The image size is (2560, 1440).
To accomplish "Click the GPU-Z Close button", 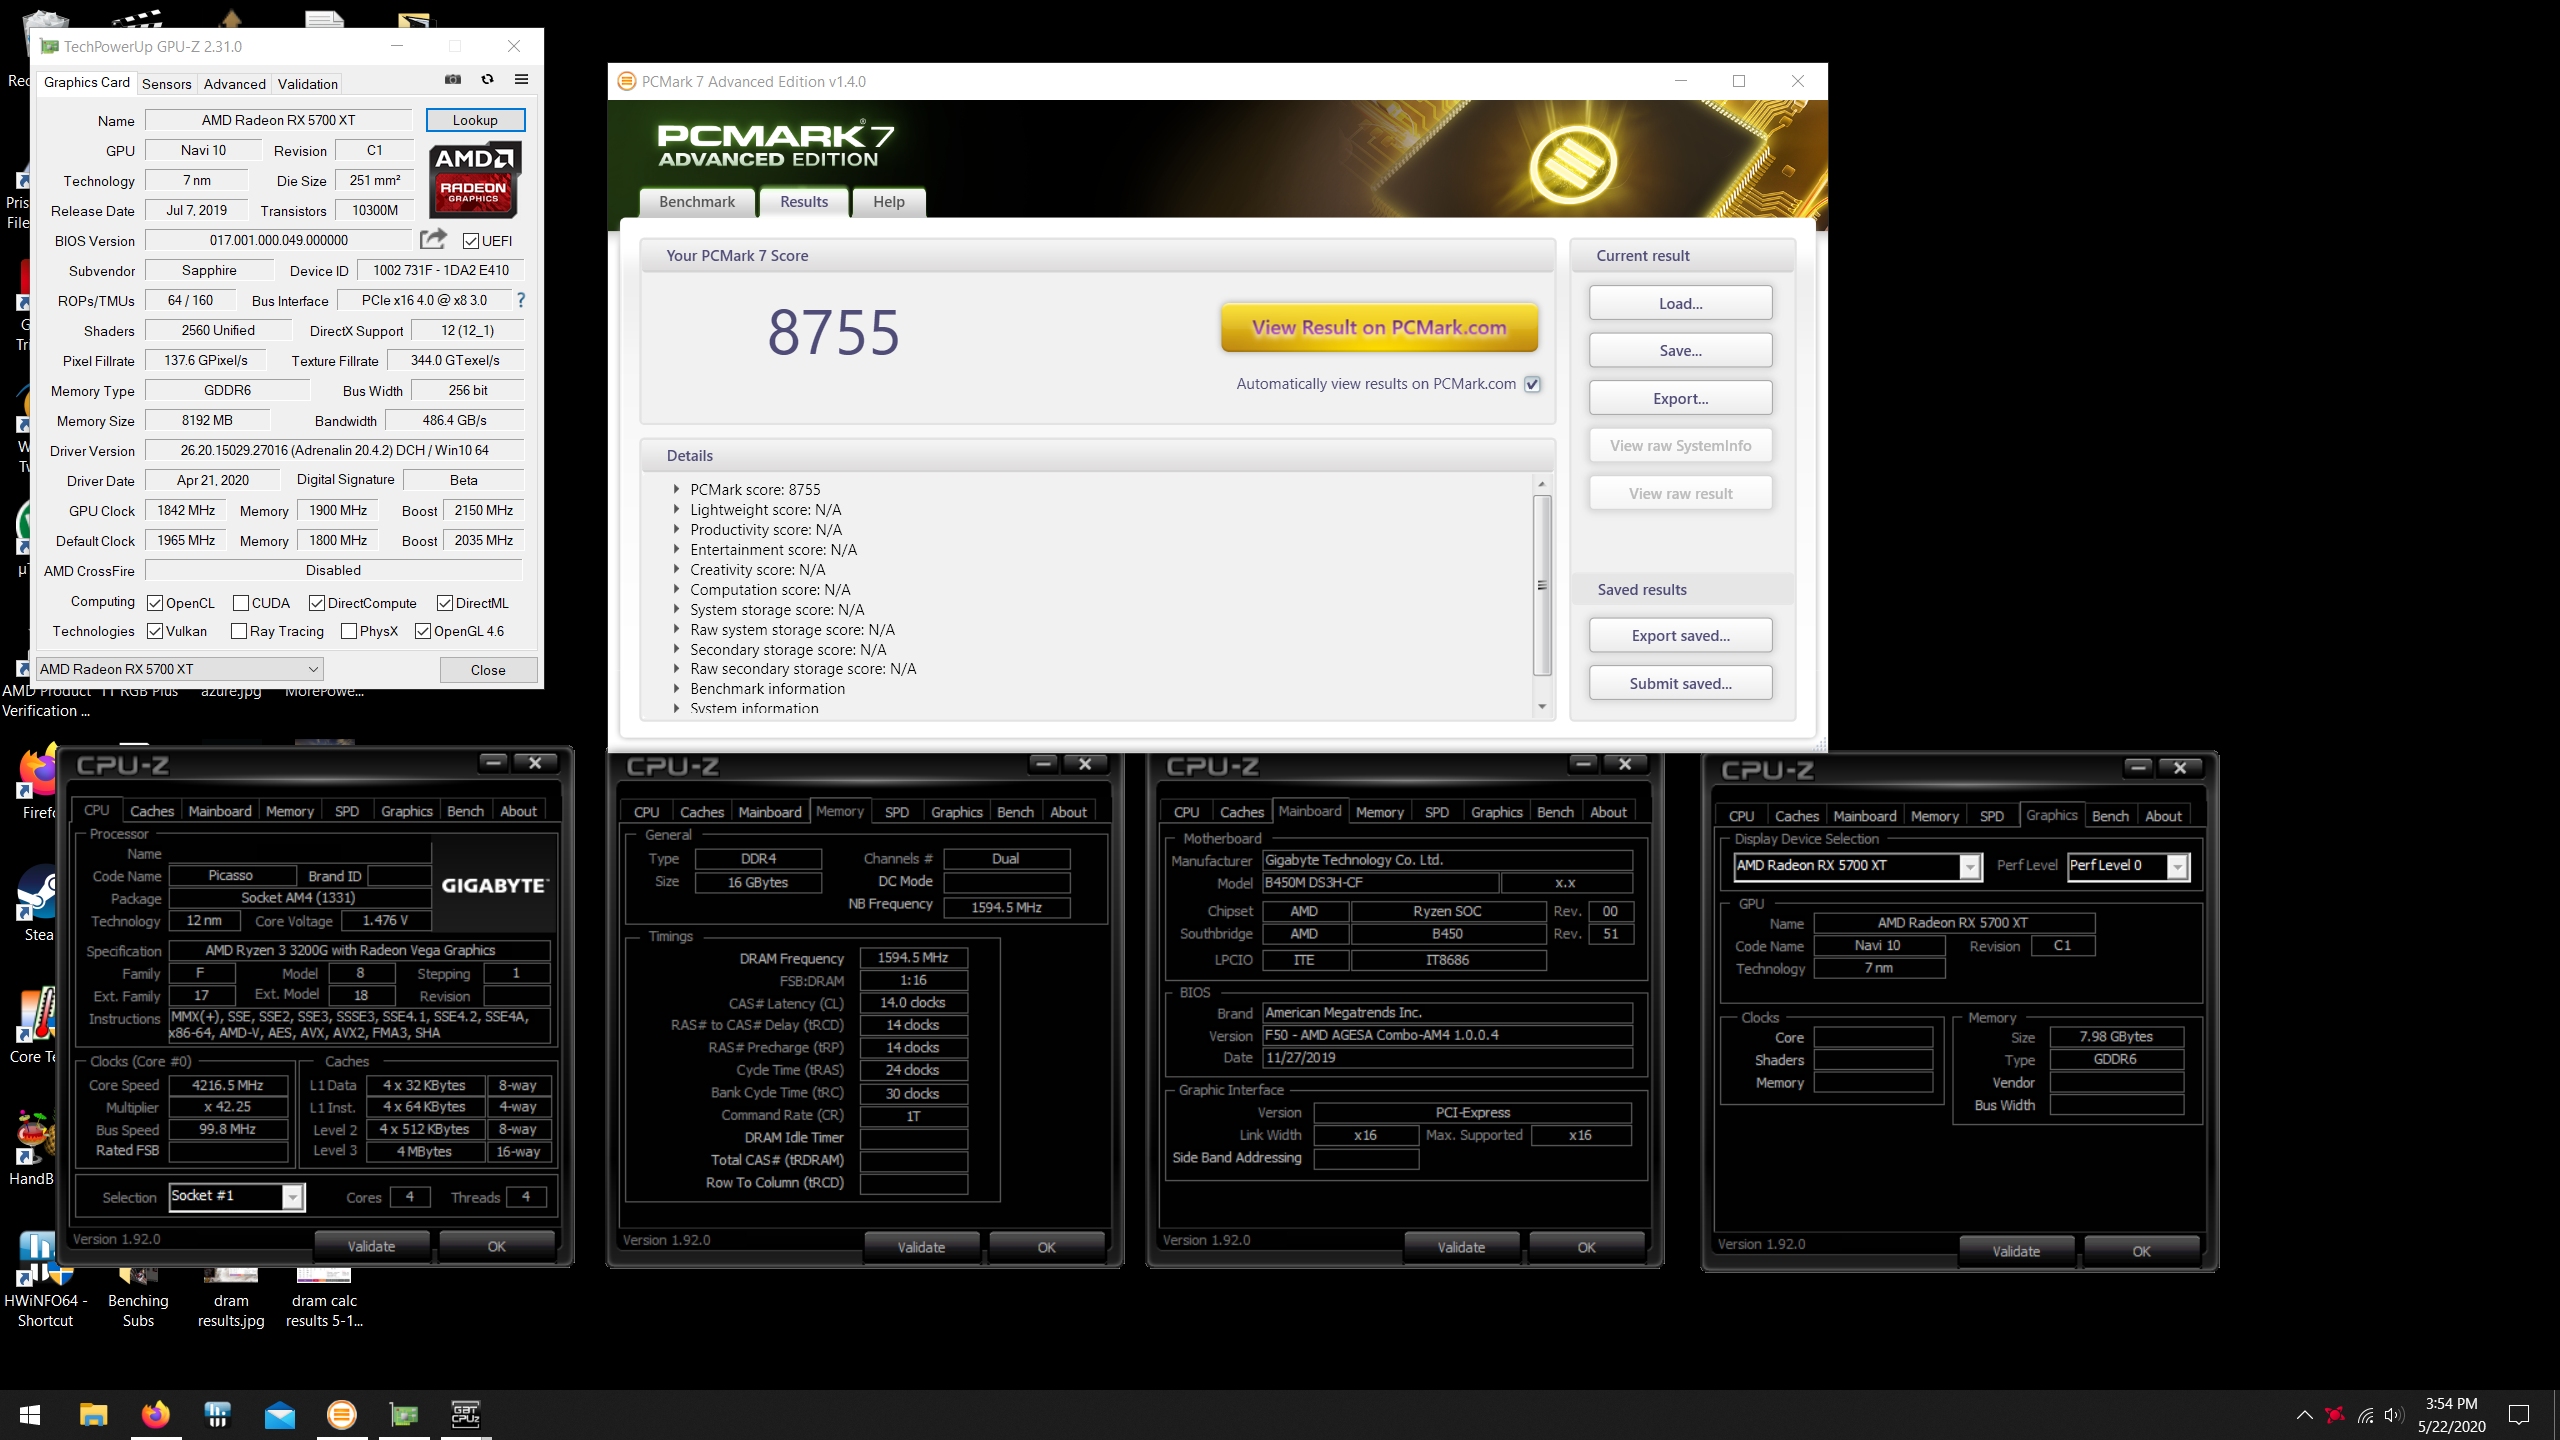I will pos(488,670).
